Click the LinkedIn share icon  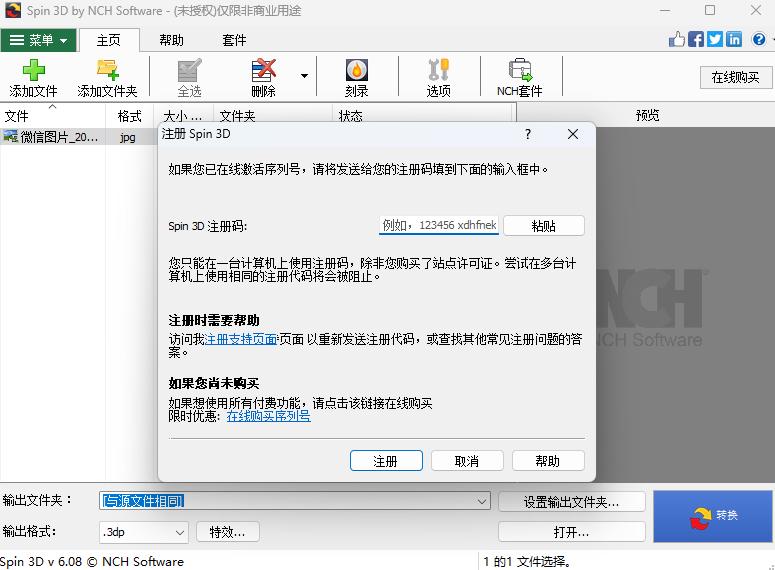point(734,39)
